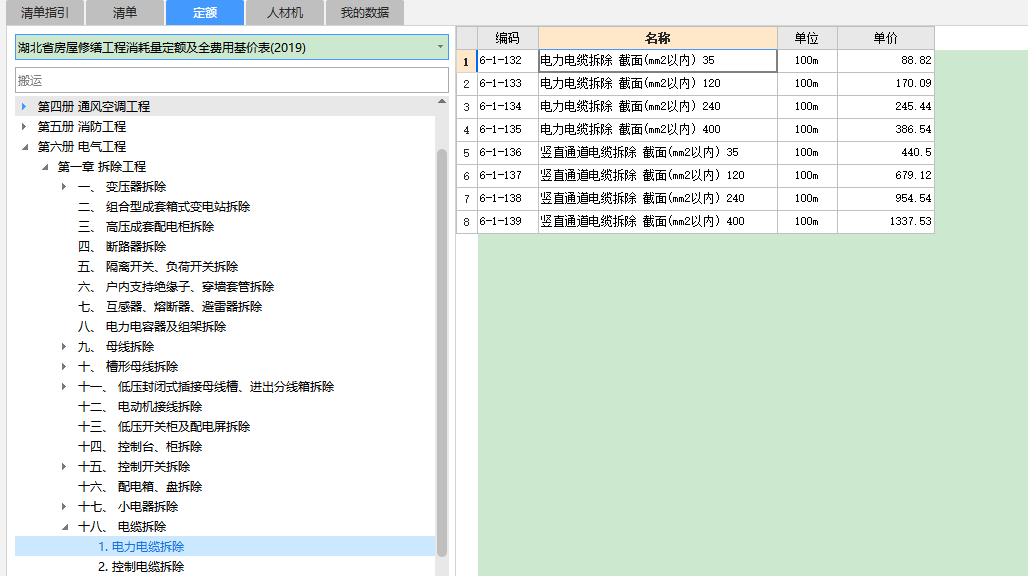Select 竖直通道电缆拆除 截面 240 name cell
Image resolution: width=1028 pixels, height=576 pixels.
tap(658, 199)
